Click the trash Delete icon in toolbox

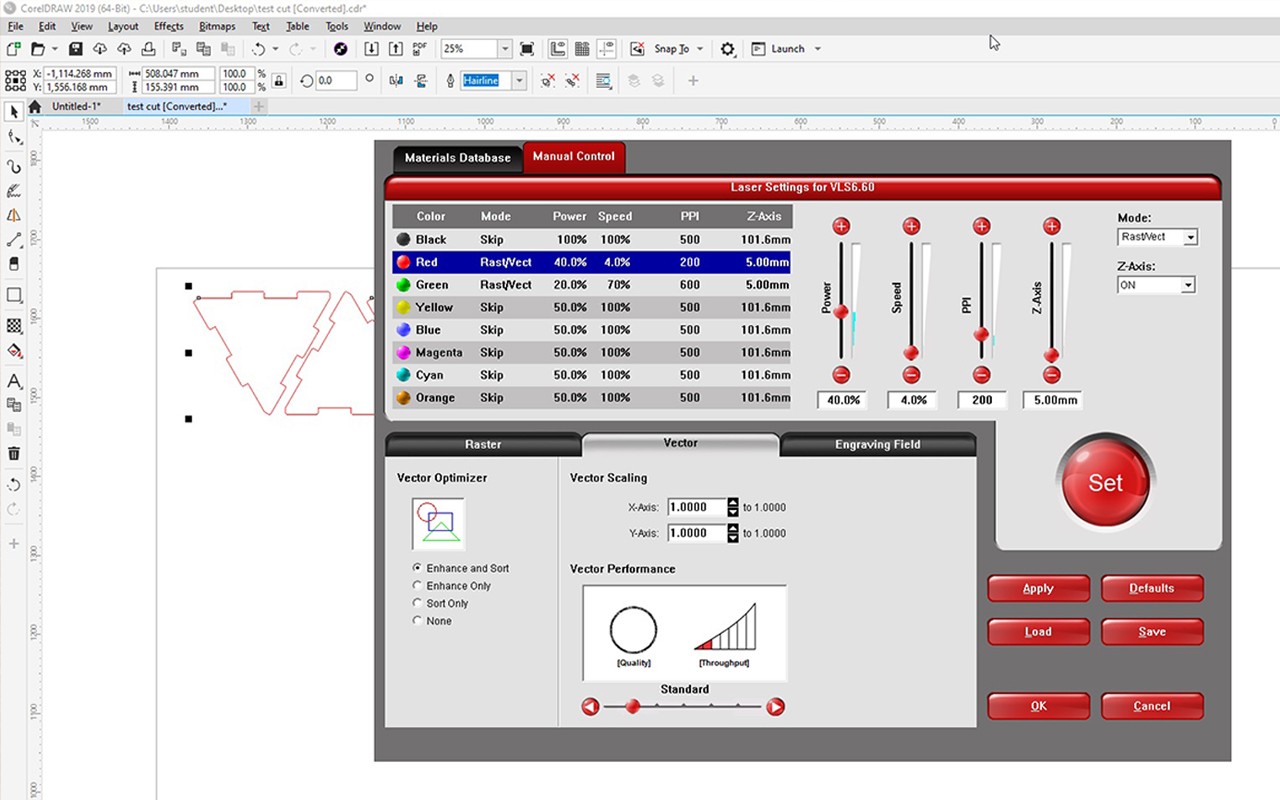coord(14,453)
